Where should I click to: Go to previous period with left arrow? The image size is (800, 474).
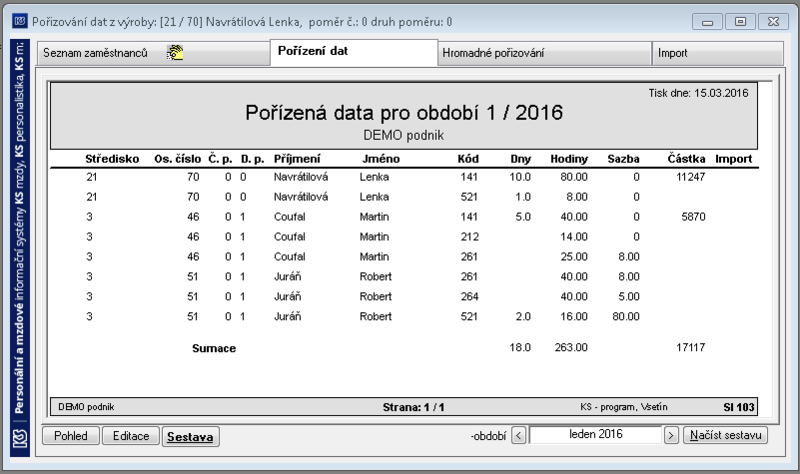click(x=519, y=436)
